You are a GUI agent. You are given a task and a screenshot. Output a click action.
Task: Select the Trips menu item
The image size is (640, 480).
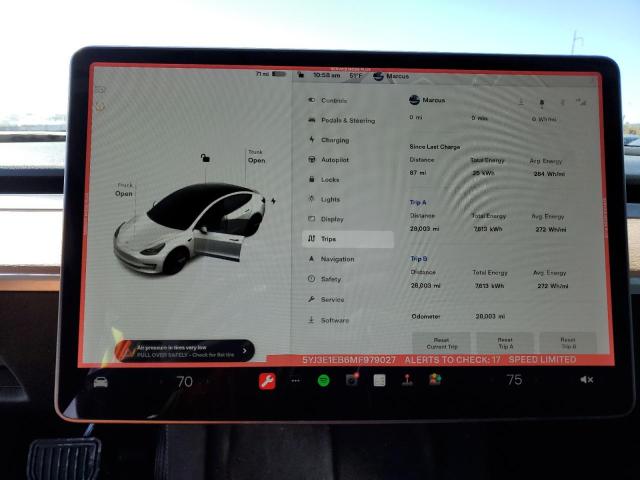coord(348,239)
